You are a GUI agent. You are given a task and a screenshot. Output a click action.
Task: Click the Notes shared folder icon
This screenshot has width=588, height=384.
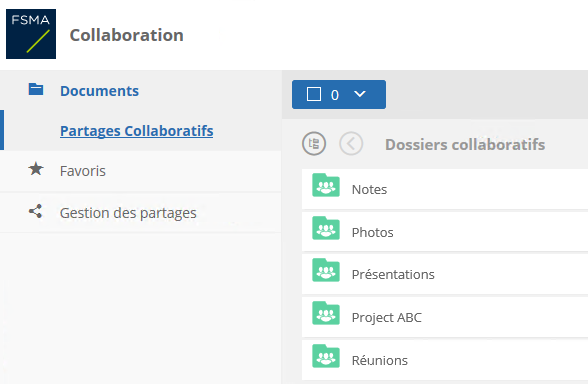coord(326,185)
